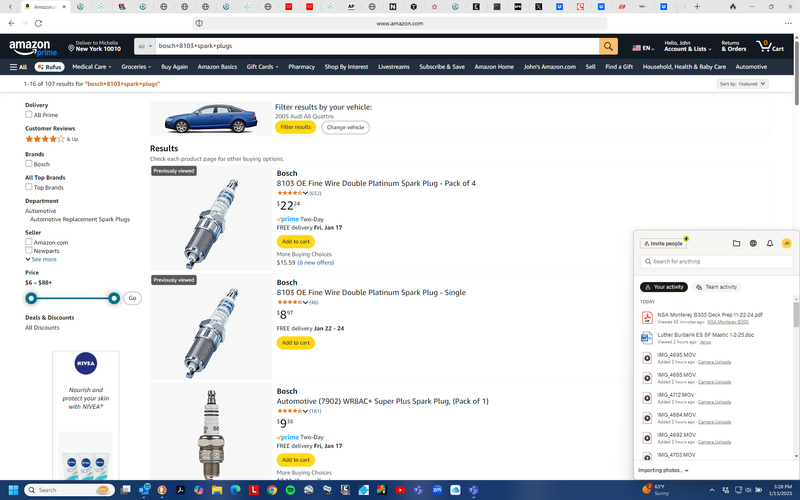Click the globe icon in Dropbox panel
Viewport: 800px width, 500px height.
pos(753,243)
